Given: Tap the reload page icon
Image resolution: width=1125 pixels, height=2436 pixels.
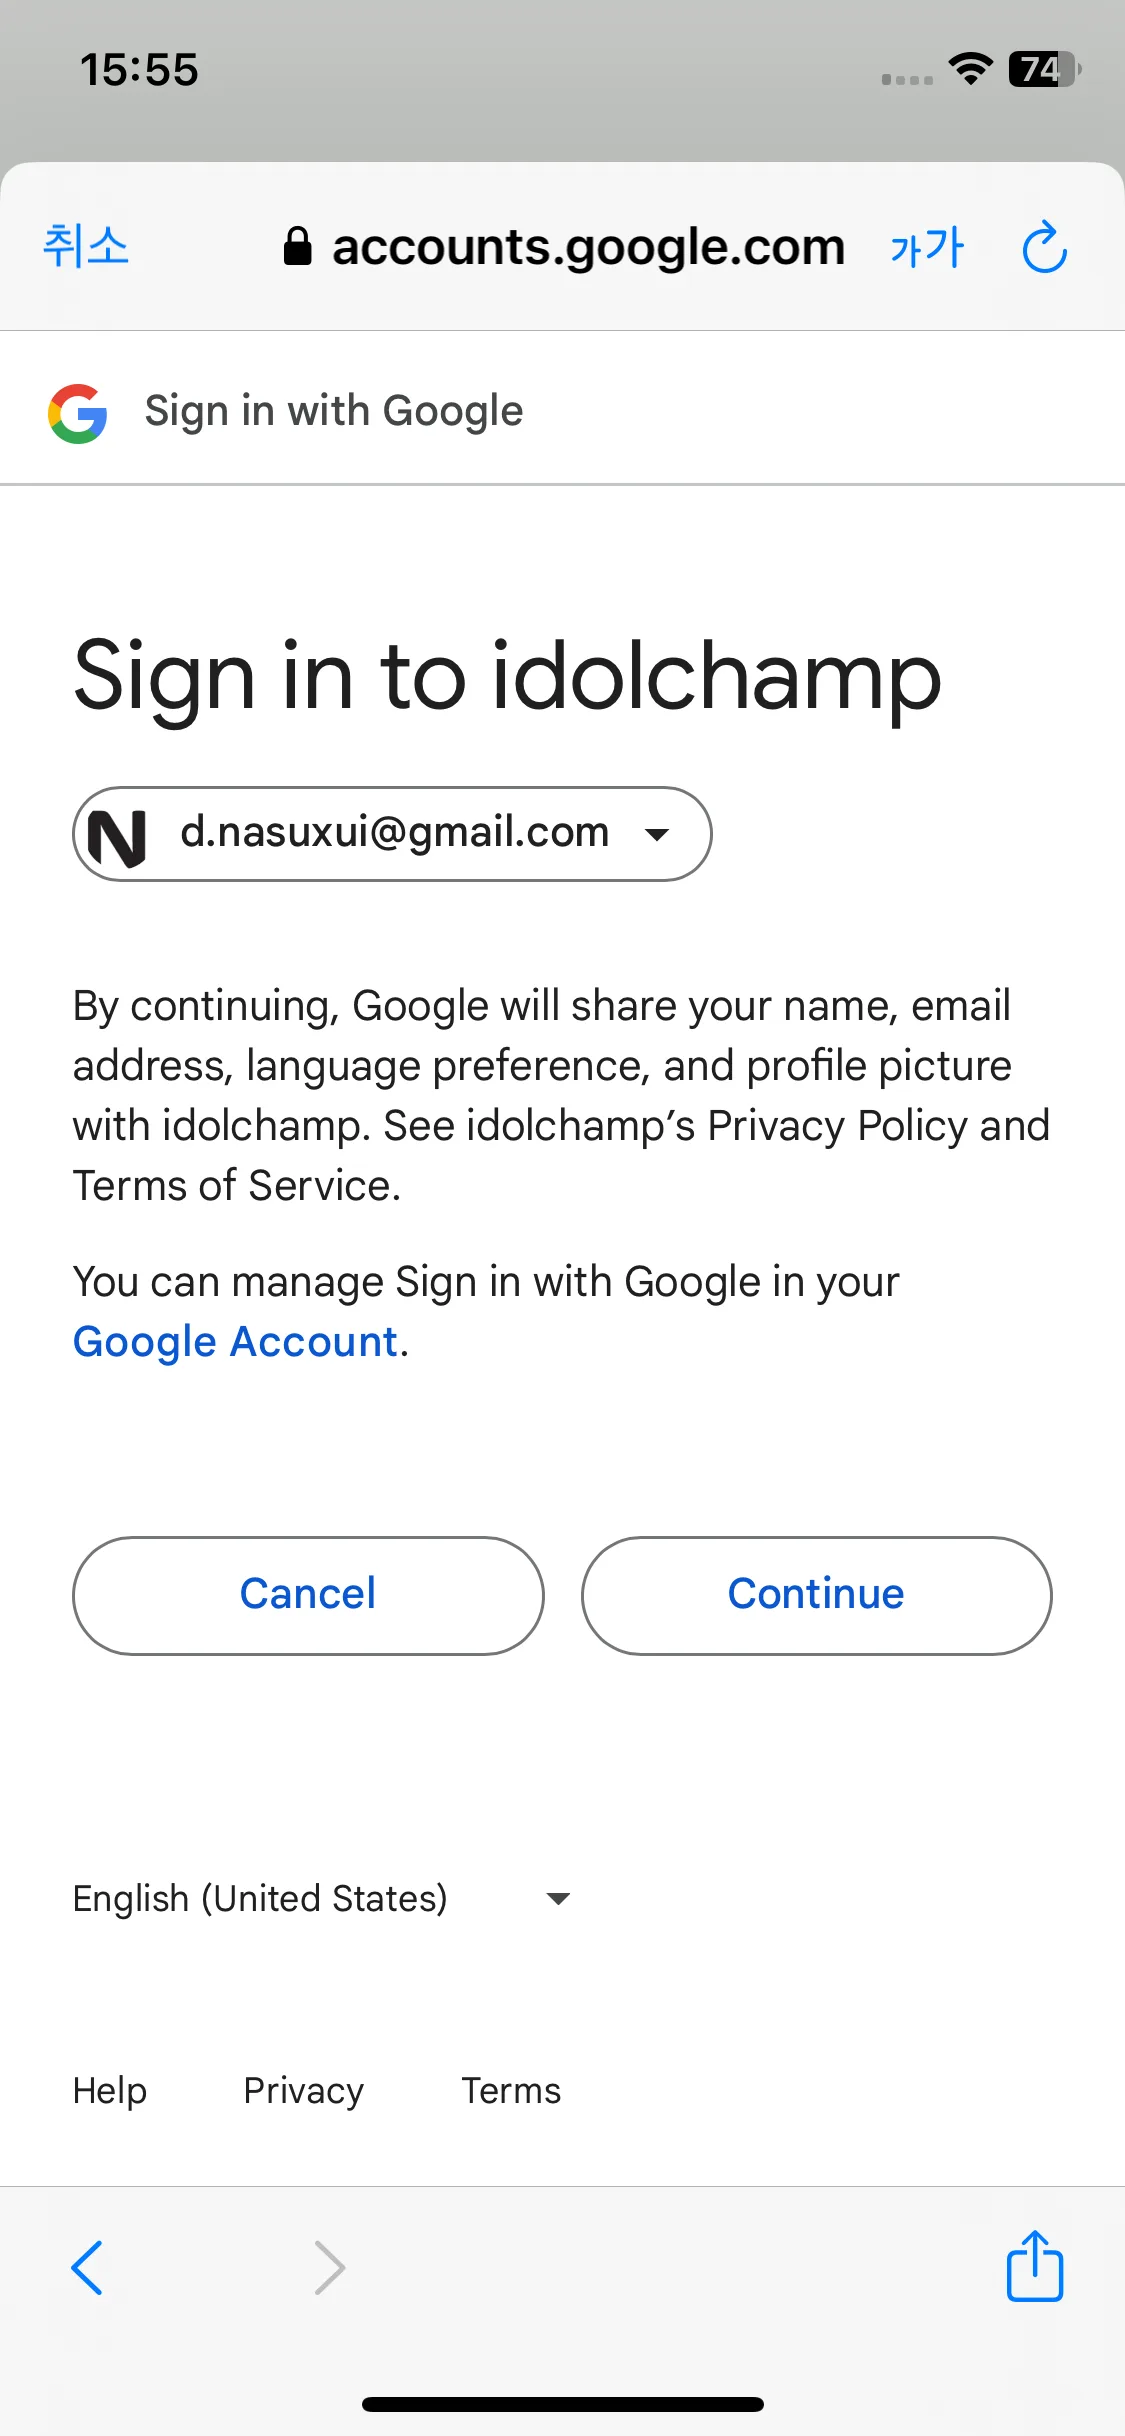Looking at the screenshot, I should pyautogui.click(x=1044, y=247).
